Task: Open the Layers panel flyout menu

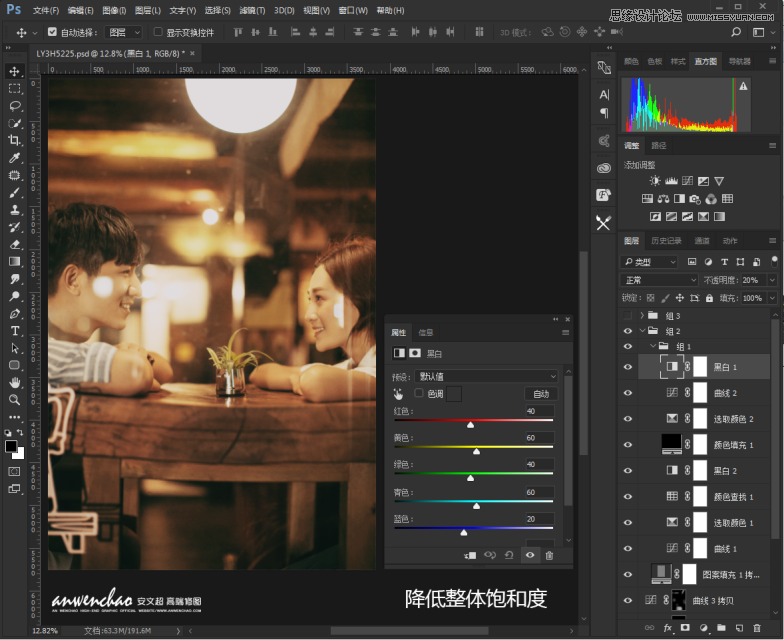Action: click(x=772, y=240)
